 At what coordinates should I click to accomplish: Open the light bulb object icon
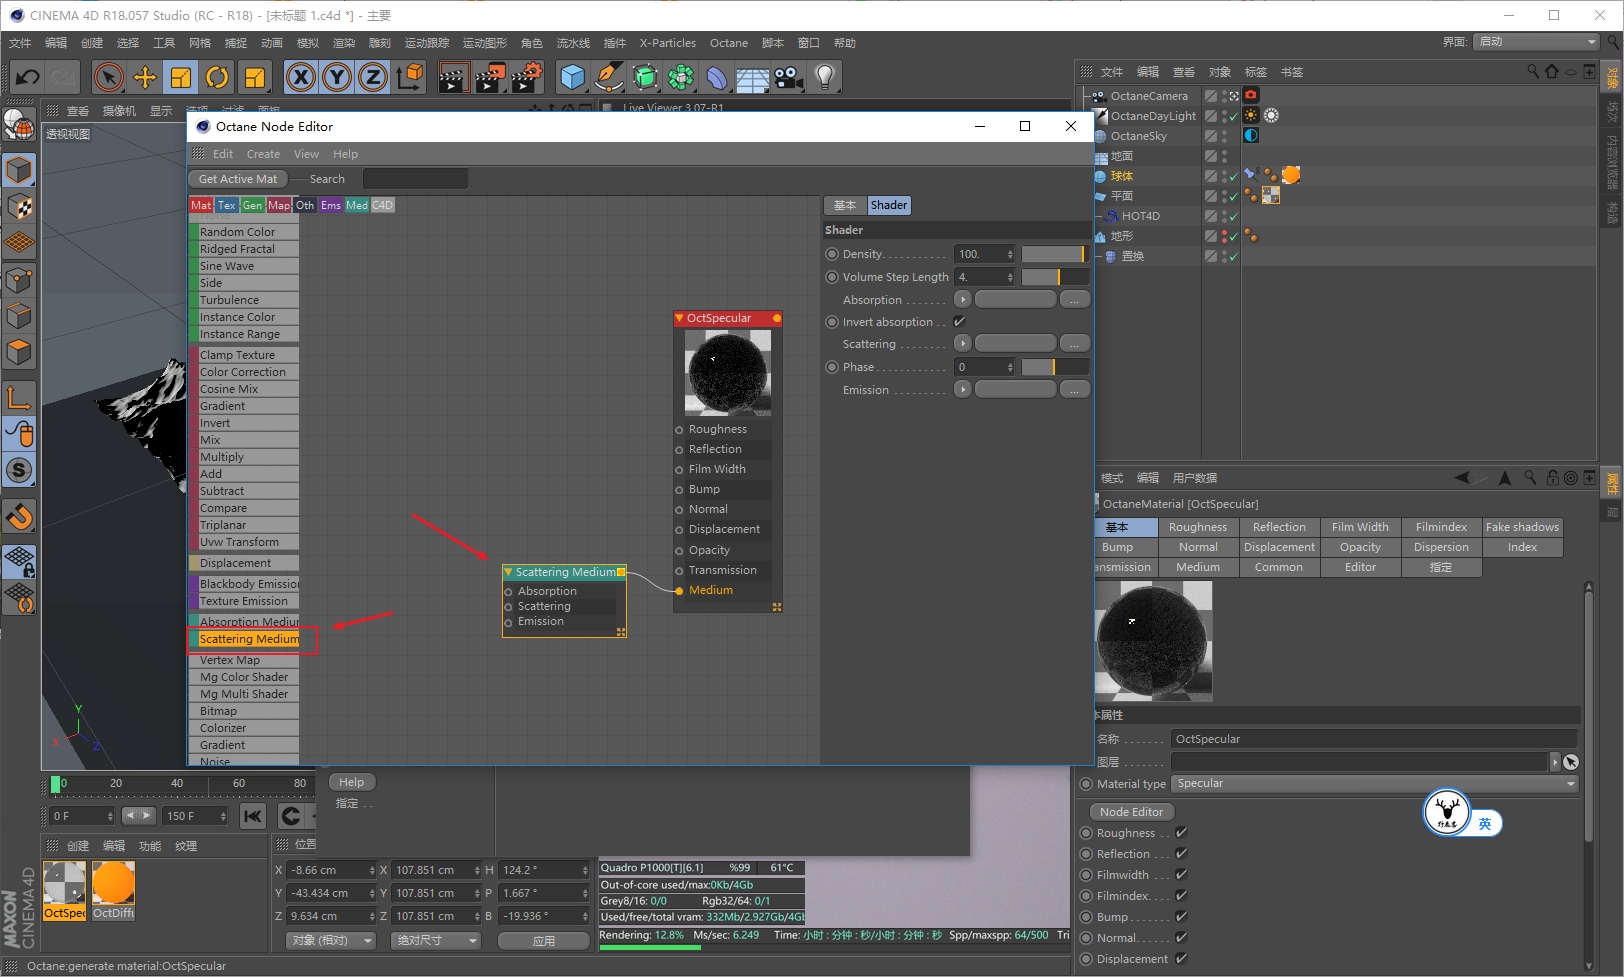pyautogui.click(x=825, y=77)
